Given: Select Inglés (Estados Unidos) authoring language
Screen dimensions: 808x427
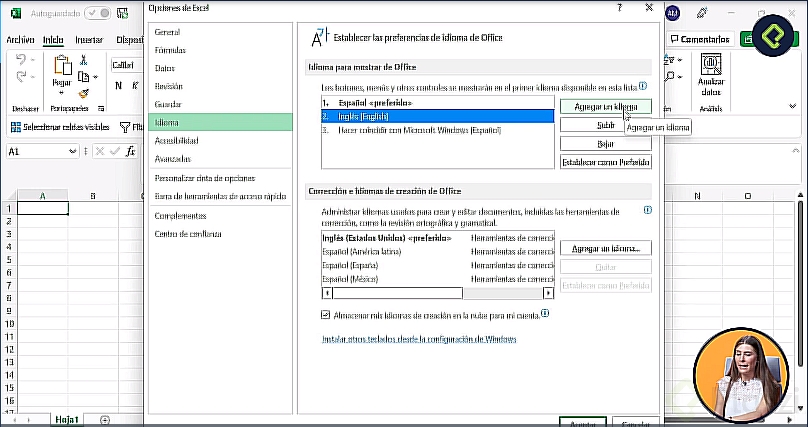Looking at the screenshot, I should 437,238.
